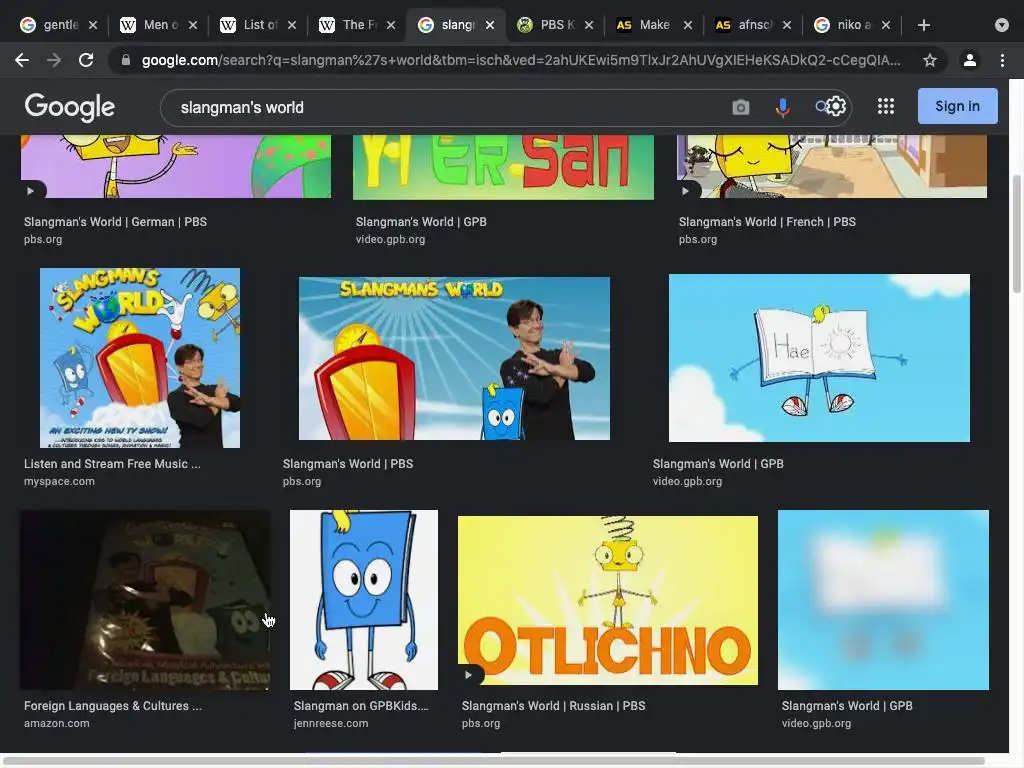Screen dimensions: 1024x768
Task: Close the afnsch tab
Action: (x=787, y=25)
